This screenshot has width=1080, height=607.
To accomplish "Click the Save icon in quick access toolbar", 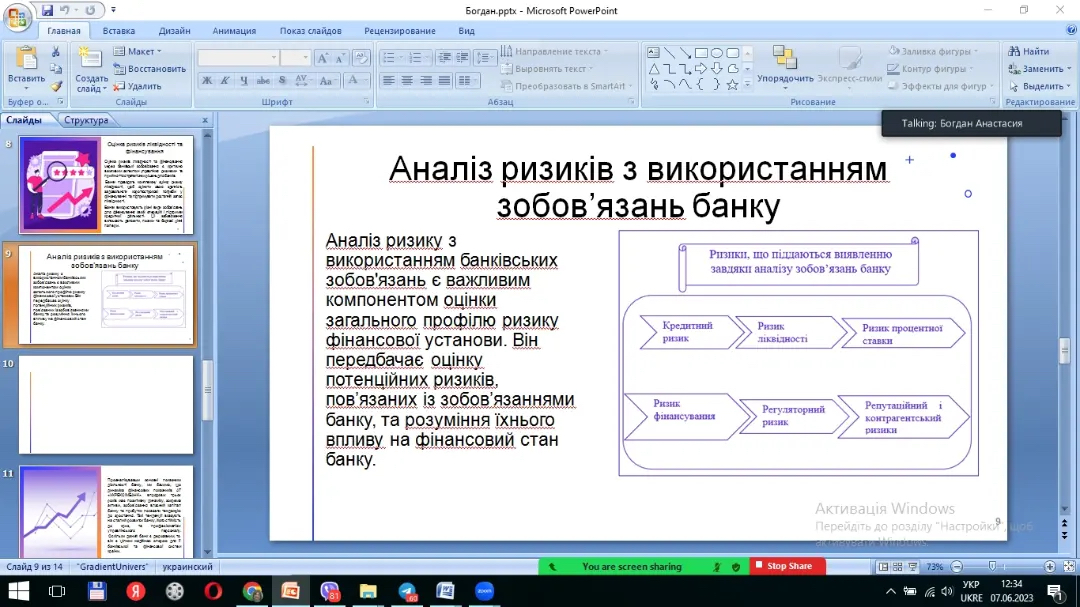I will tap(49, 10).
